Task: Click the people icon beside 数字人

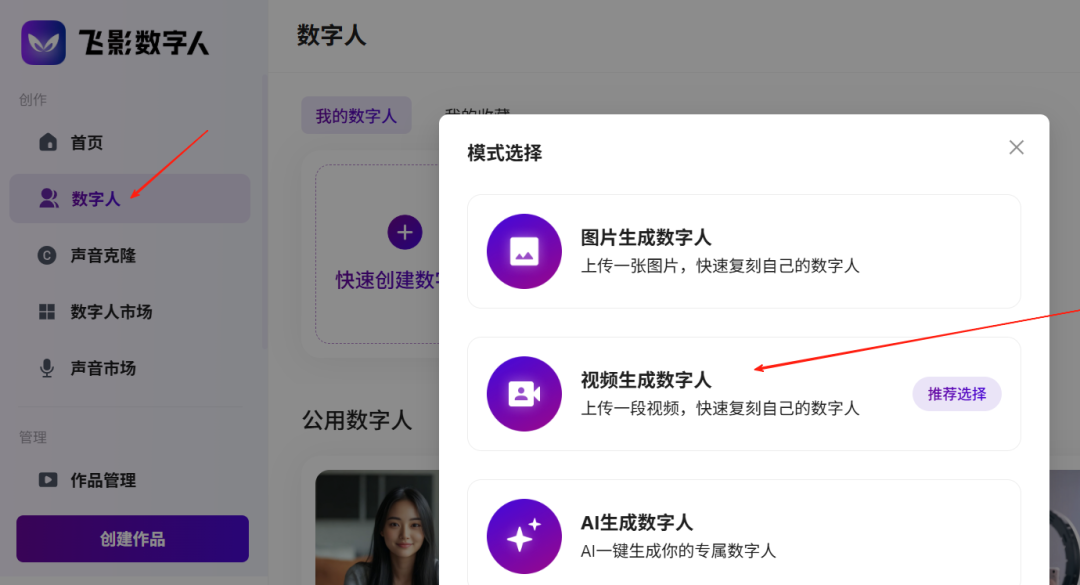Action: pos(48,198)
